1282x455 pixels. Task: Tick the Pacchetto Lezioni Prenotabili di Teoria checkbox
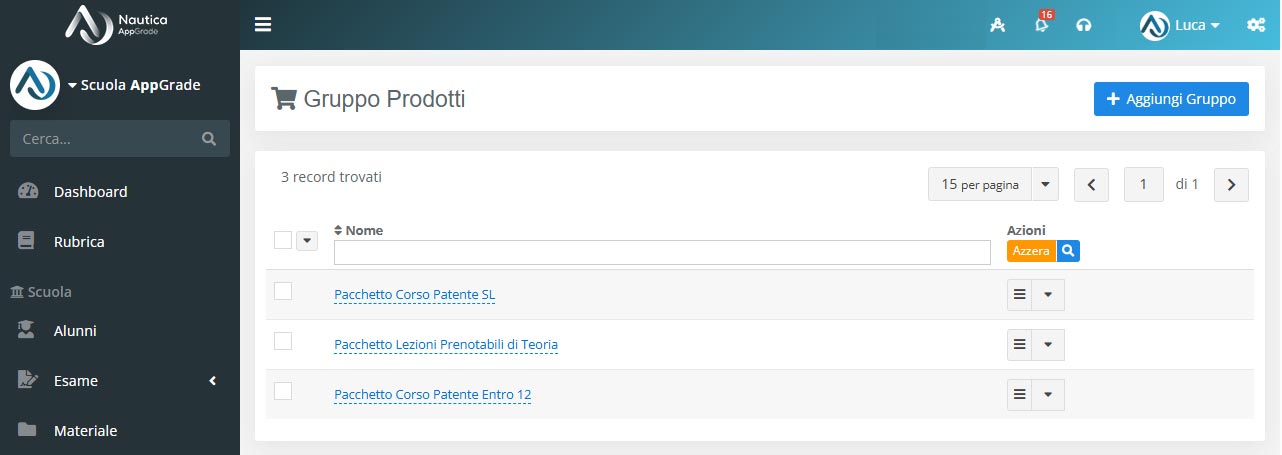[283, 341]
